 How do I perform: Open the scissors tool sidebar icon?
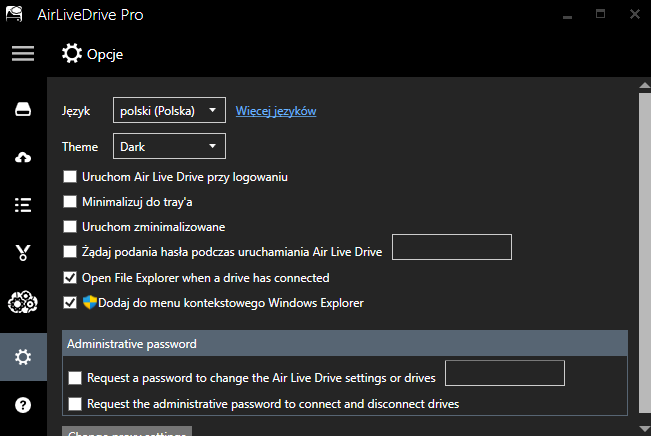[x=23, y=252]
